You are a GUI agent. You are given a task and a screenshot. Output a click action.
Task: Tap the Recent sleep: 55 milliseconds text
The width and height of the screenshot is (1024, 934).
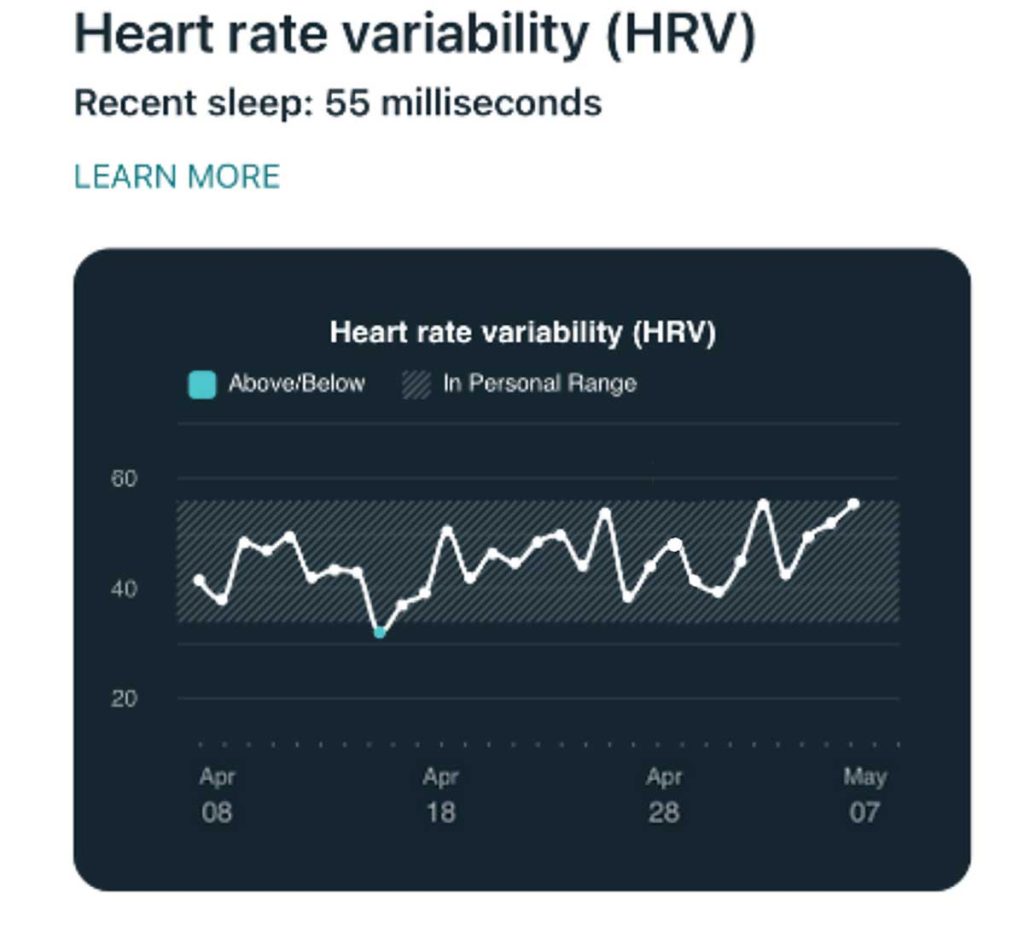338,103
